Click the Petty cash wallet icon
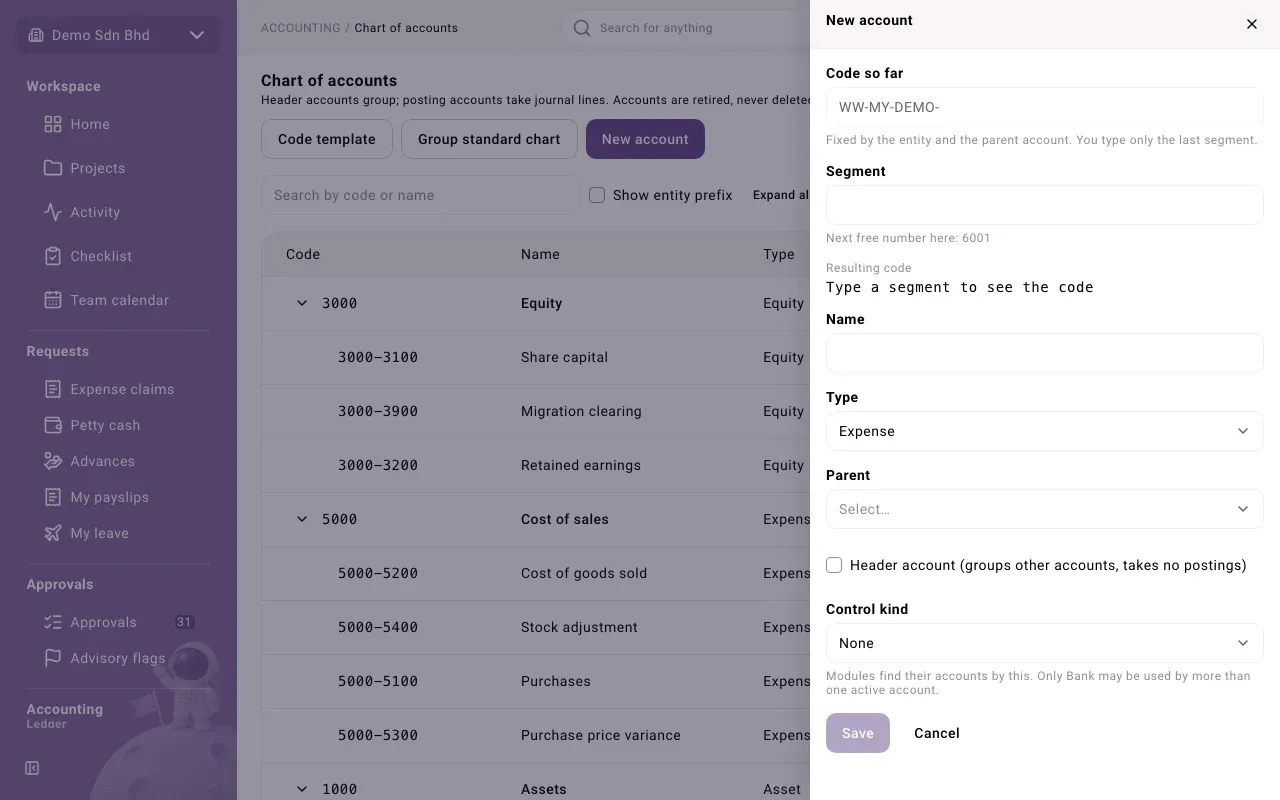This screenshot has width=1280, height=800. [x=53, y=425]
